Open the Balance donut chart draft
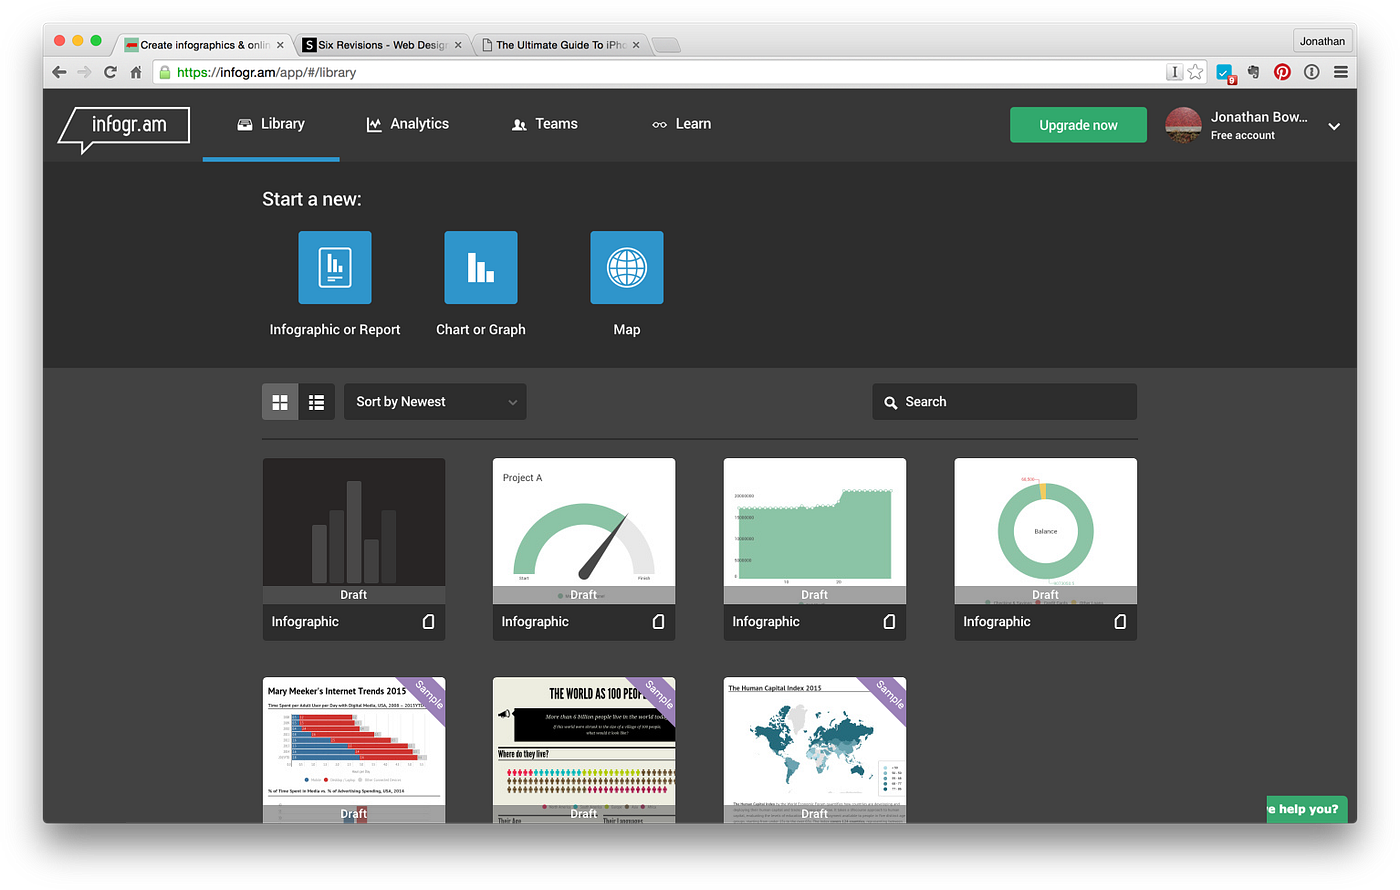The height and width of the screenshot is (890, 1400). pos(1046,530)
